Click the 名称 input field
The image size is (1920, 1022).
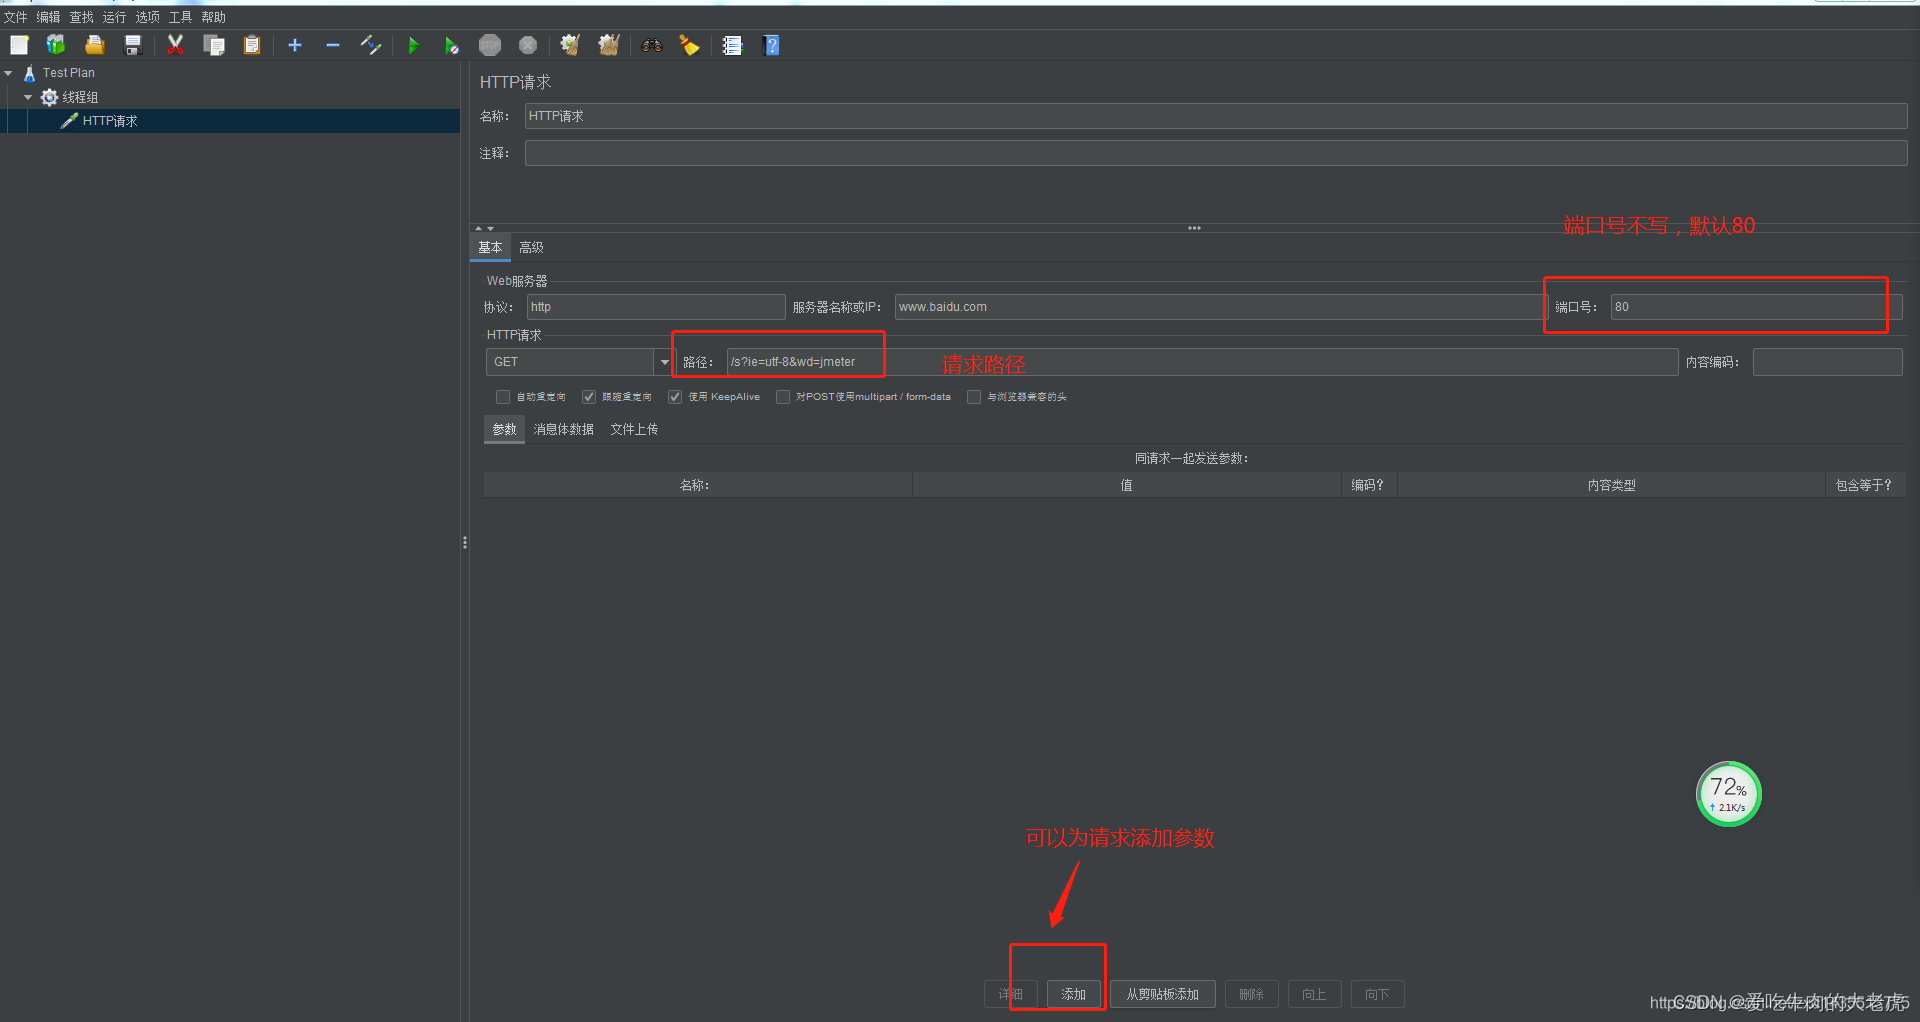coord(1216,116)
